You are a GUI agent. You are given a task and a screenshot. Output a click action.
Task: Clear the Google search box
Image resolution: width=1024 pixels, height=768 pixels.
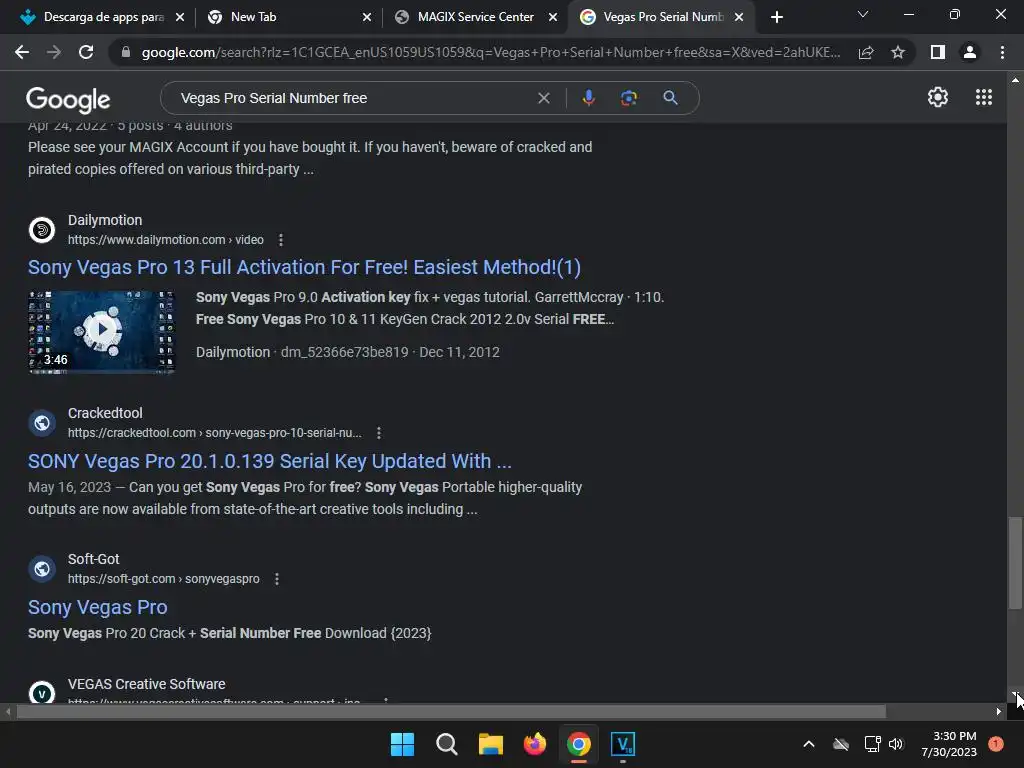[543, 98]
